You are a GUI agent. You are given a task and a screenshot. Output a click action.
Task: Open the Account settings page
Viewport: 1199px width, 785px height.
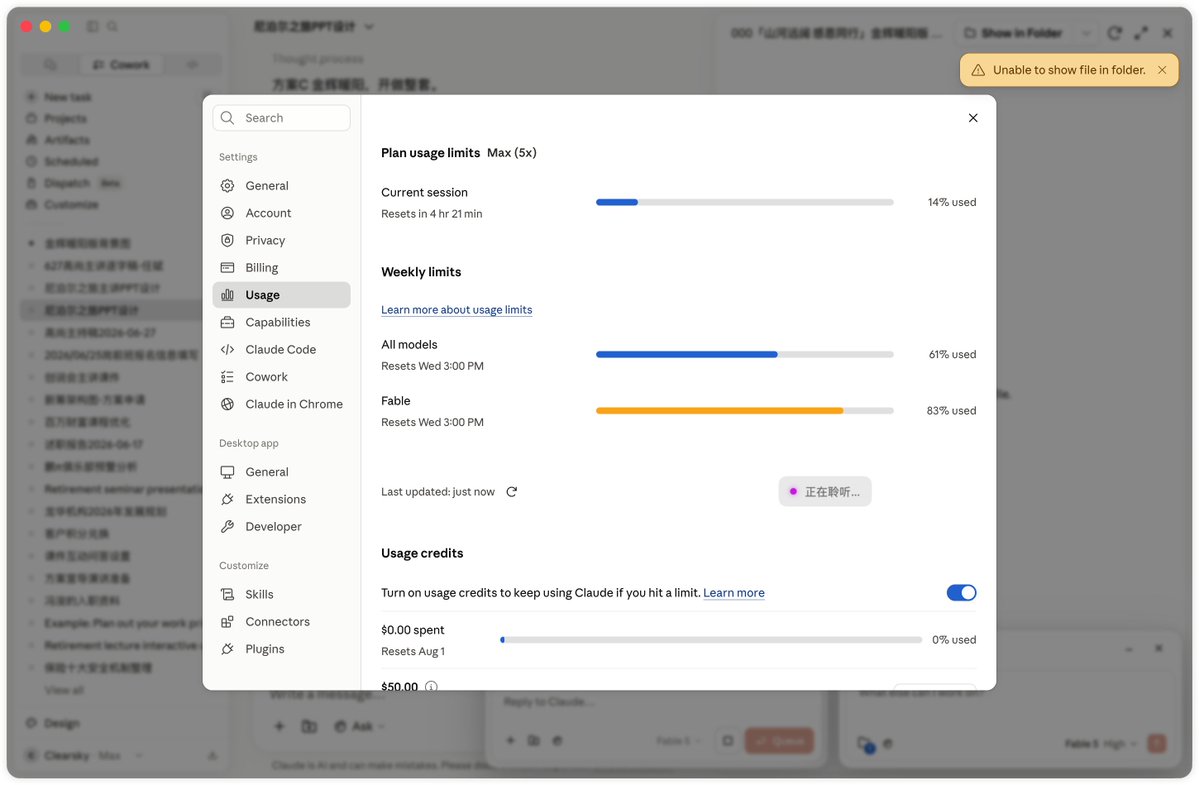[x=281, y=213]
